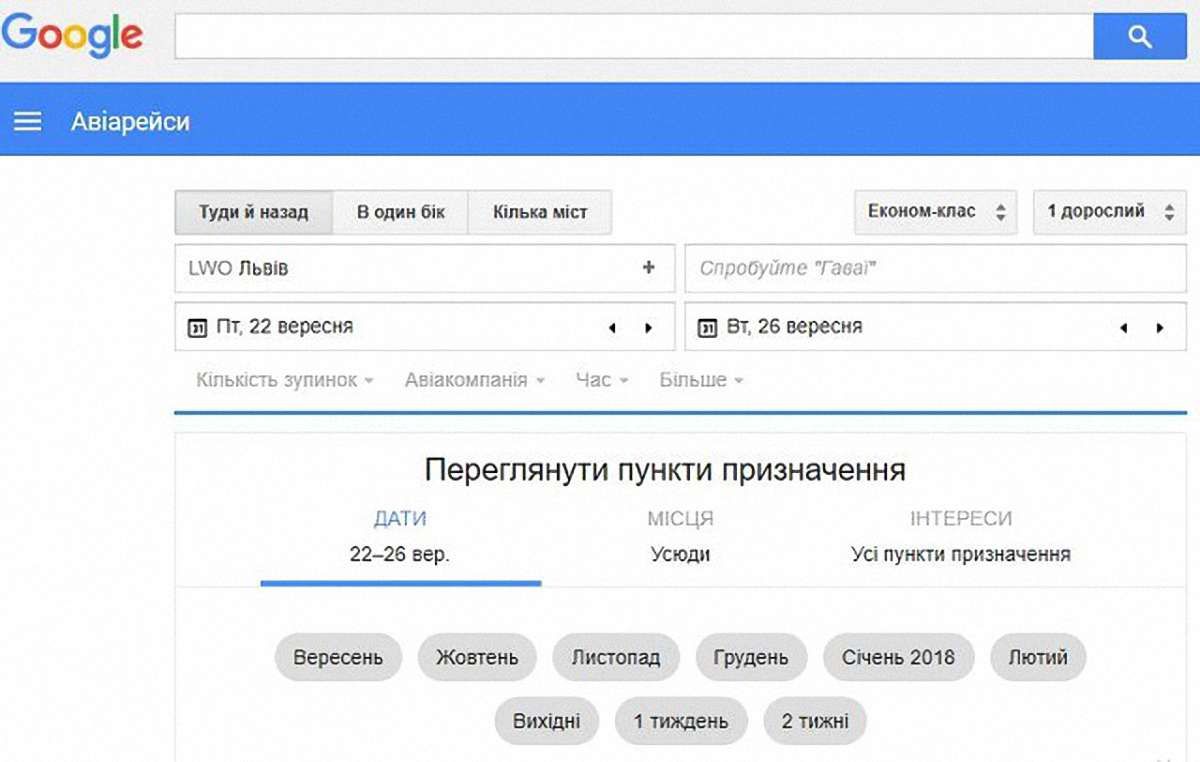The image size is (1200, 762).
Task: Open the calendar icon for Пт, 22 вересня
Action: click(x=197, y=327)
